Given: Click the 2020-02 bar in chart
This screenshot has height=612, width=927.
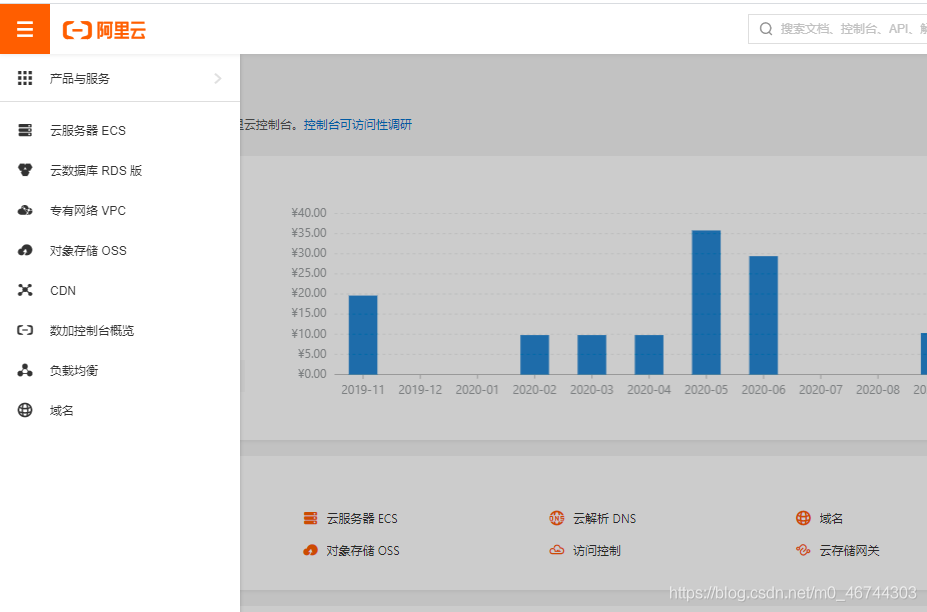Looking at the screenshot, I should (534, 354).
